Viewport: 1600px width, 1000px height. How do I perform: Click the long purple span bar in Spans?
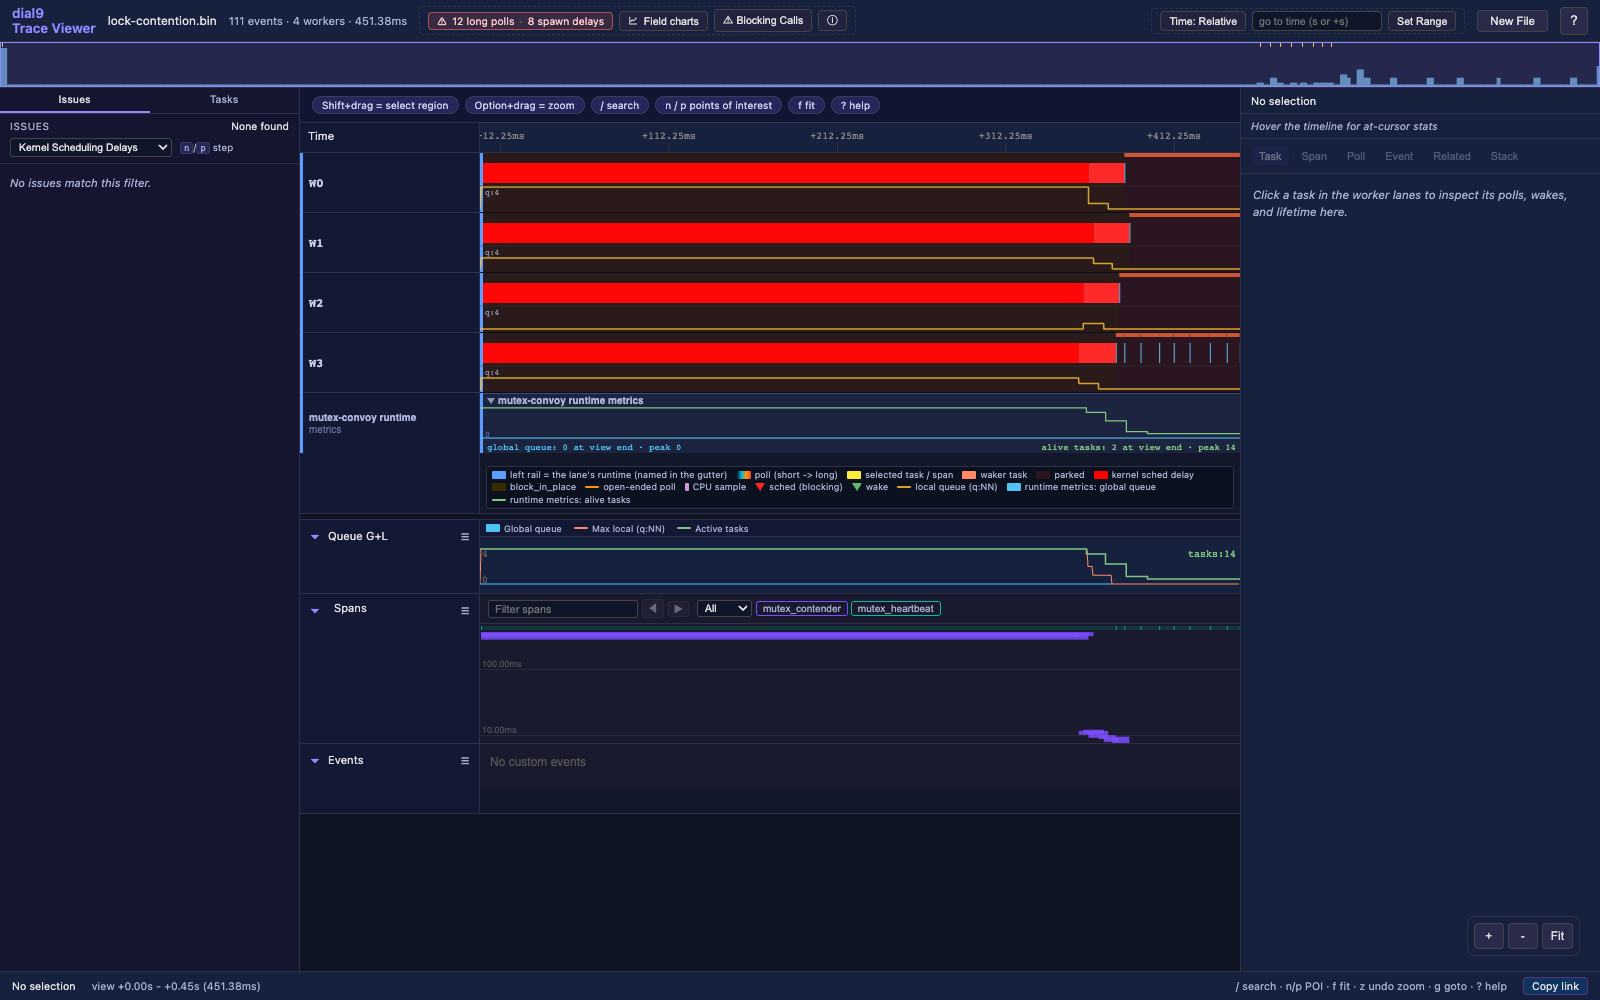[x=787, y=635]
